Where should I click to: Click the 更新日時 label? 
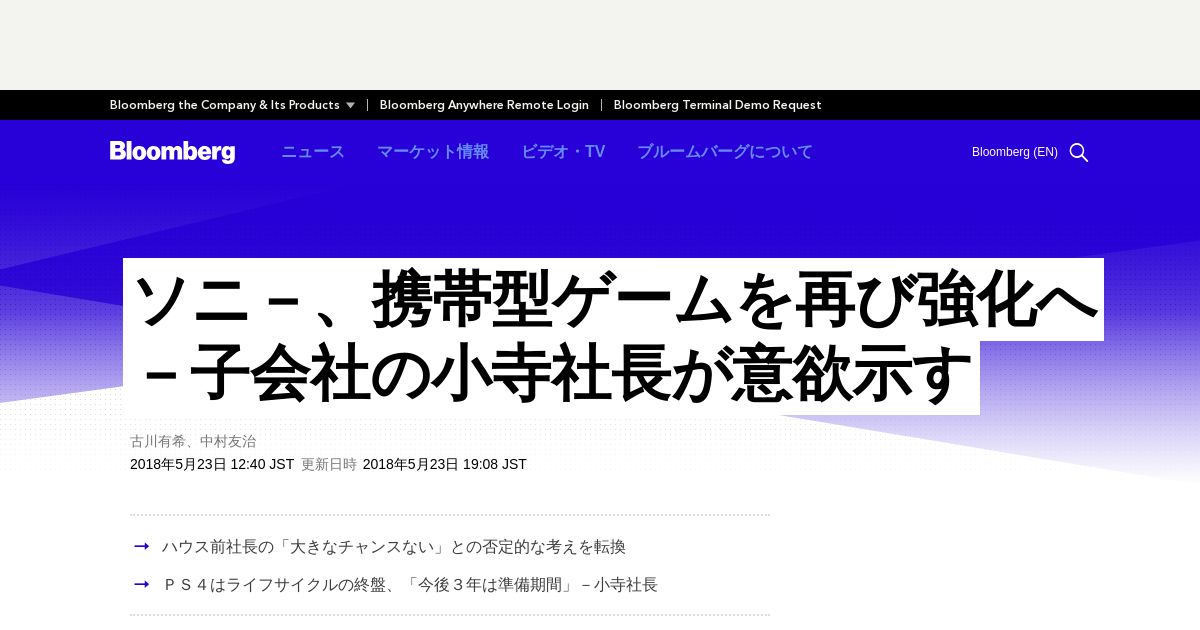[329, 464]
